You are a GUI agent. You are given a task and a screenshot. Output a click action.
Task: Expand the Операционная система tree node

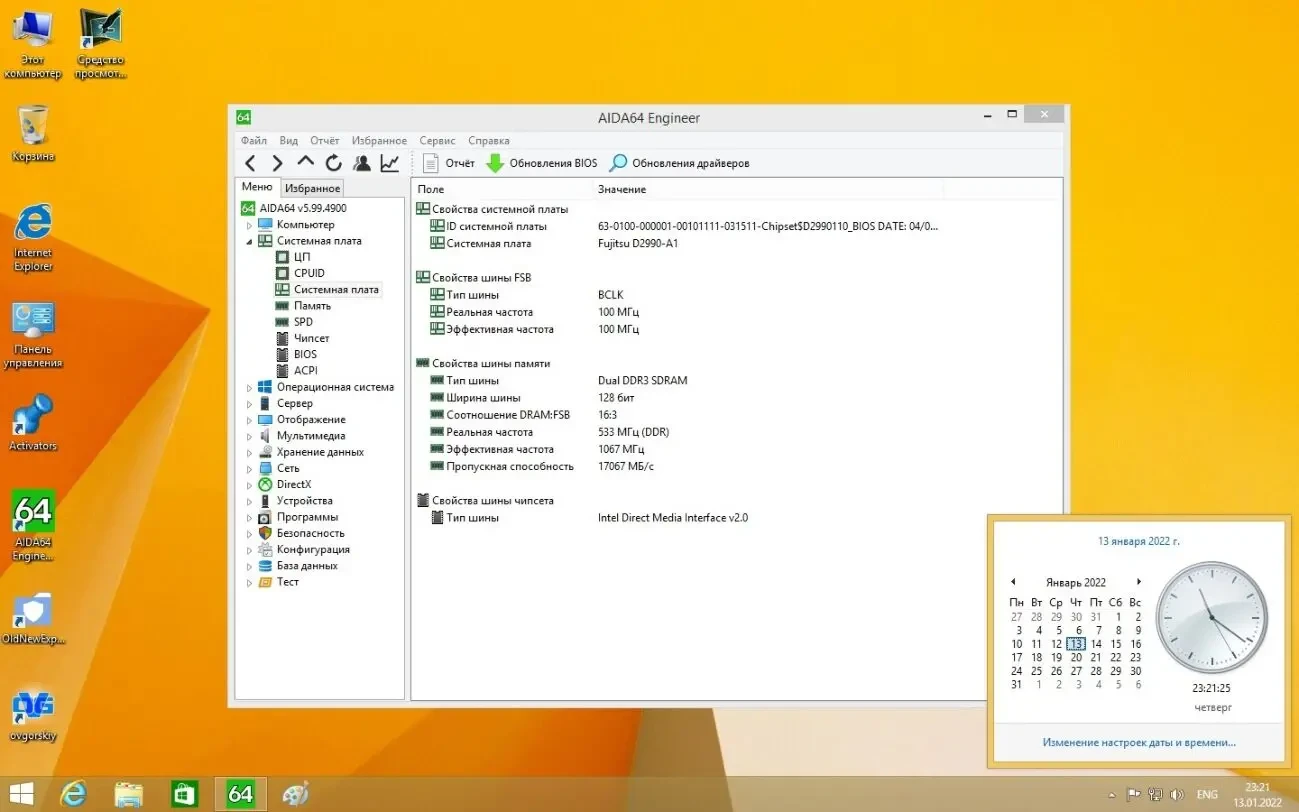252,387
